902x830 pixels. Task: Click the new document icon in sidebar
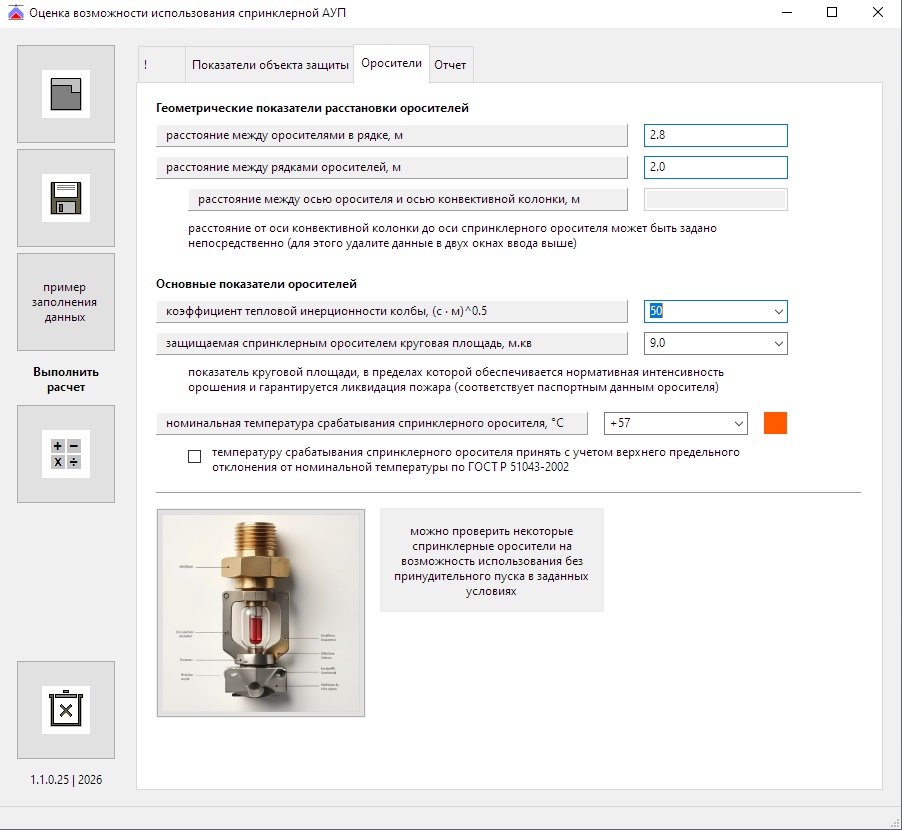66,94
